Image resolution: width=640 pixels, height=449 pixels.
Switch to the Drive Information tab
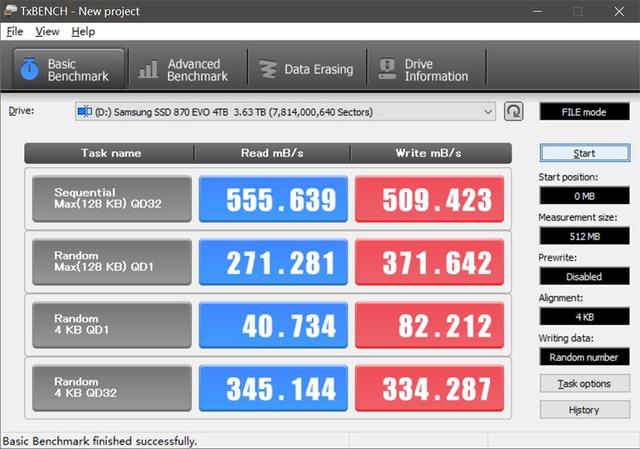click(427, 69)
